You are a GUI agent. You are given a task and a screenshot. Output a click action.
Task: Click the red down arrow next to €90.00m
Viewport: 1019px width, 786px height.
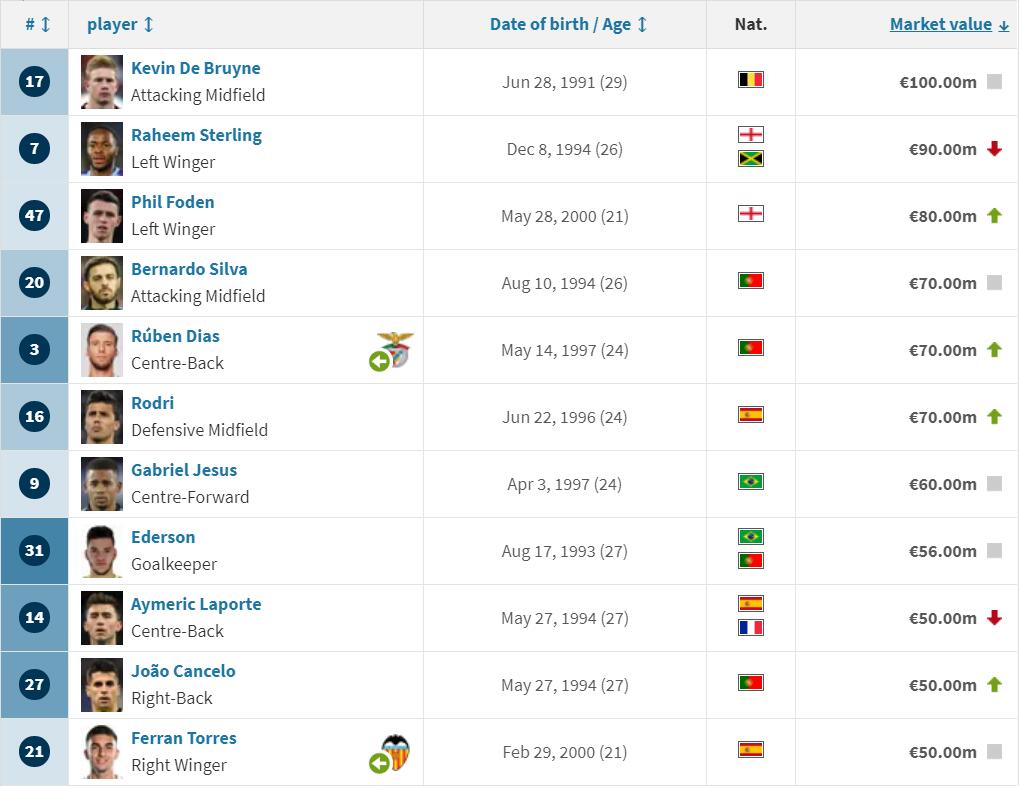[994, 149]
